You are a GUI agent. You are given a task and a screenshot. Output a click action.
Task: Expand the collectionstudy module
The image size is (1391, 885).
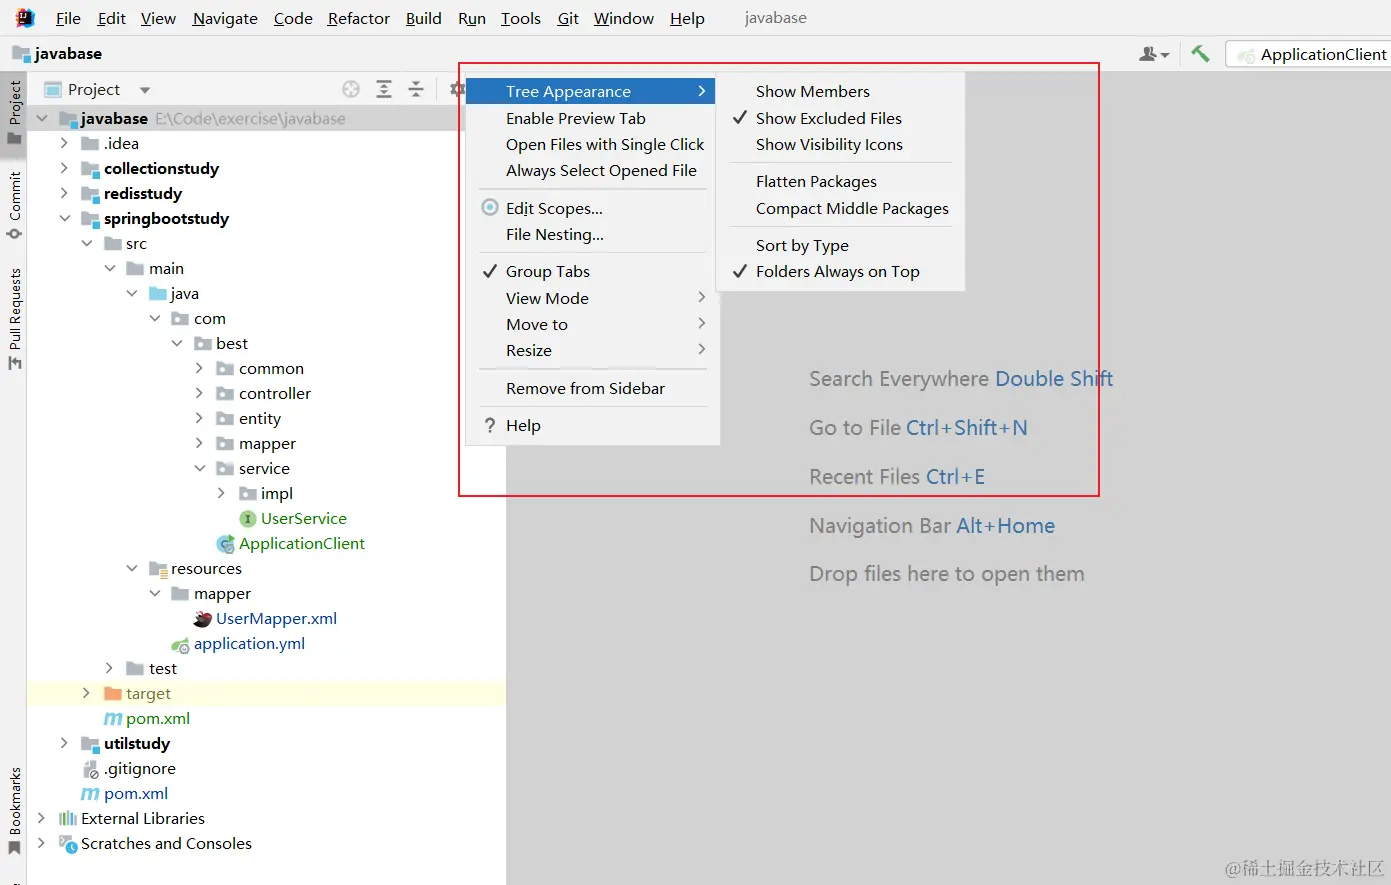(64, 168)
